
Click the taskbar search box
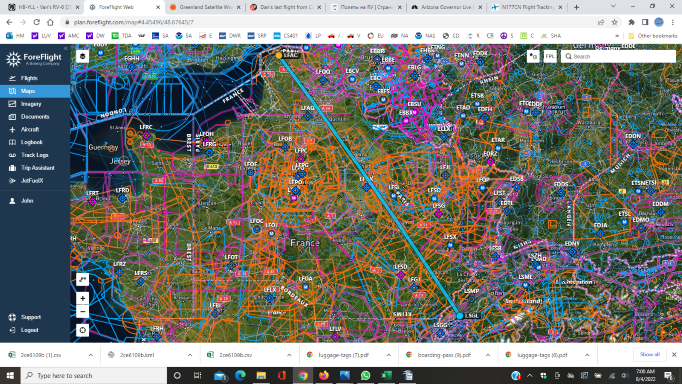[x=94, y=375]
